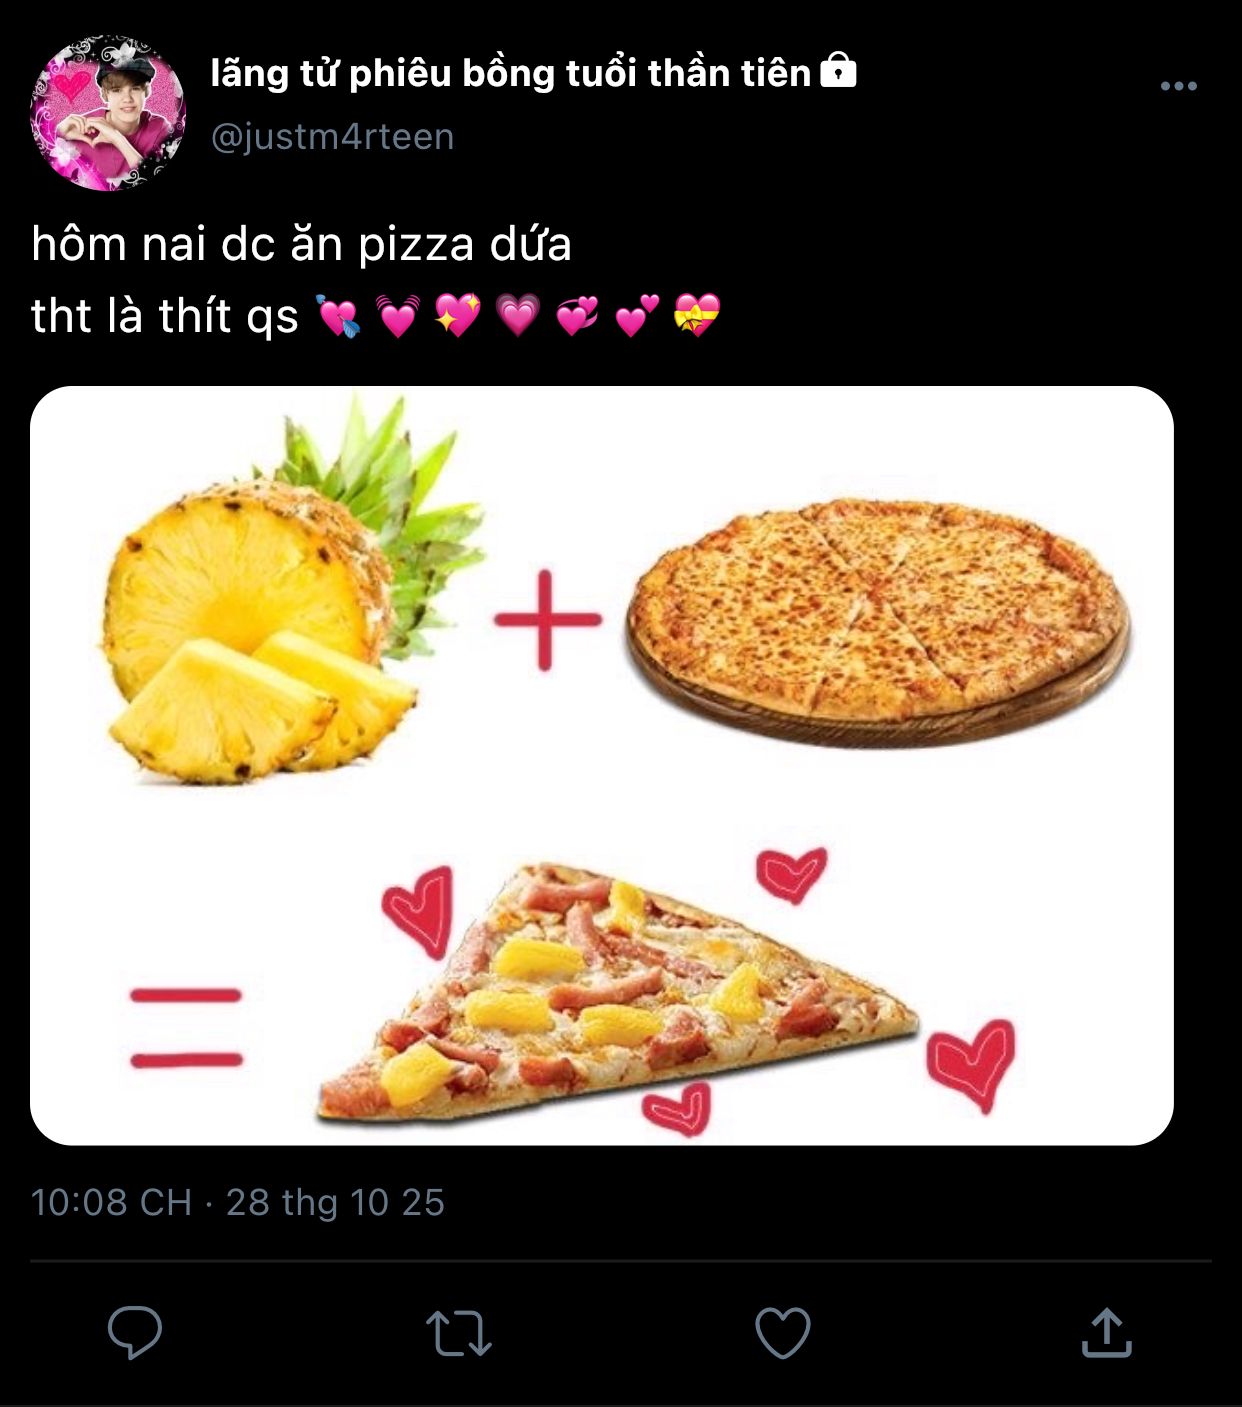The width and height of the screenshot is (1242, 1407).
Task: Click the heart-with-ribbon emoji ending the tweet
Action: point(697,316)
